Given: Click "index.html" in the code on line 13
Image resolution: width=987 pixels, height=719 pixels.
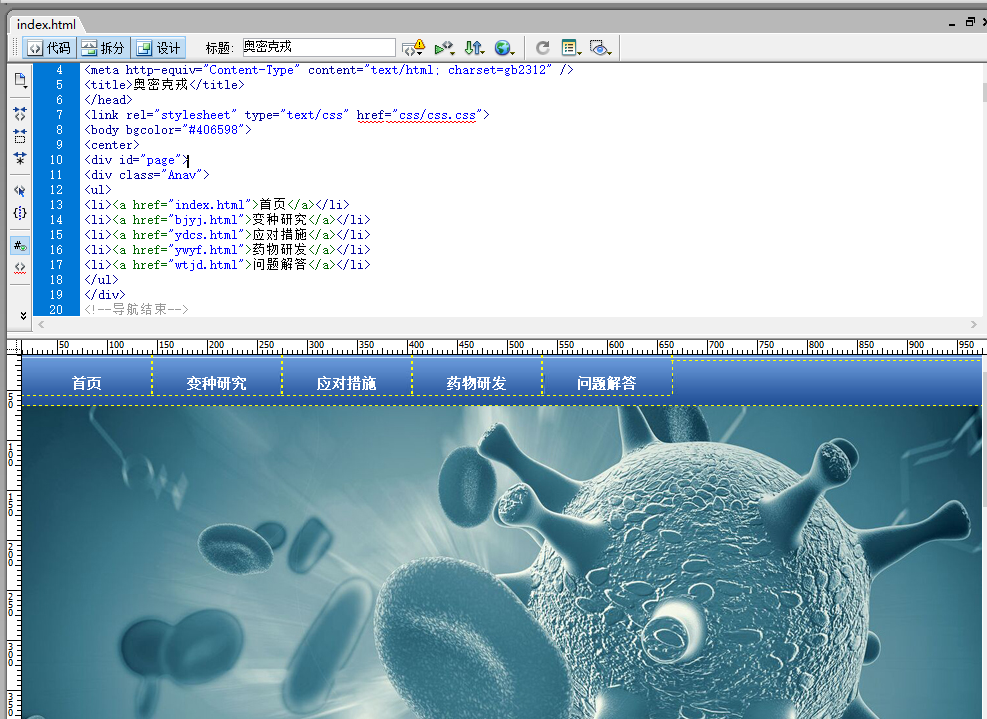Looking at the screenshot, I should pos(209,205).
